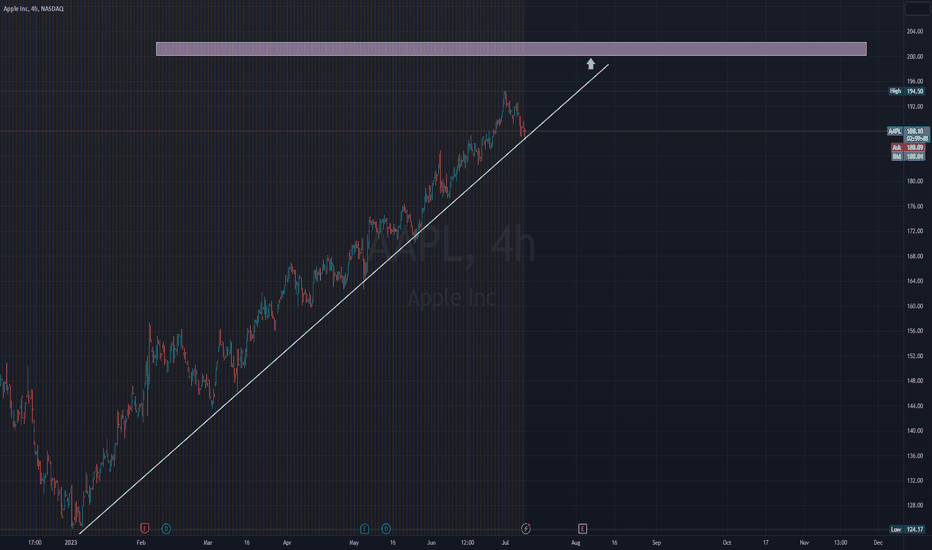Click the red Ask price label
The image size is (932, 550).
908,147
